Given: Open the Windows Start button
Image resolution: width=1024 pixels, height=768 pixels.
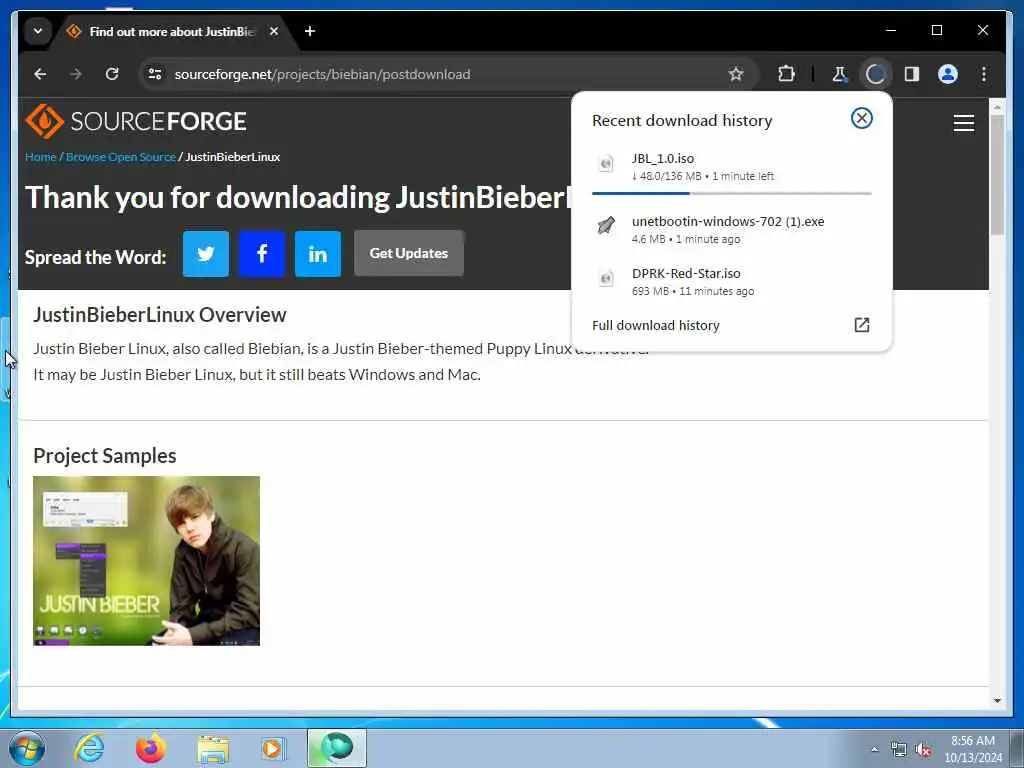Looking at the screenshot, I should [27, 748].
